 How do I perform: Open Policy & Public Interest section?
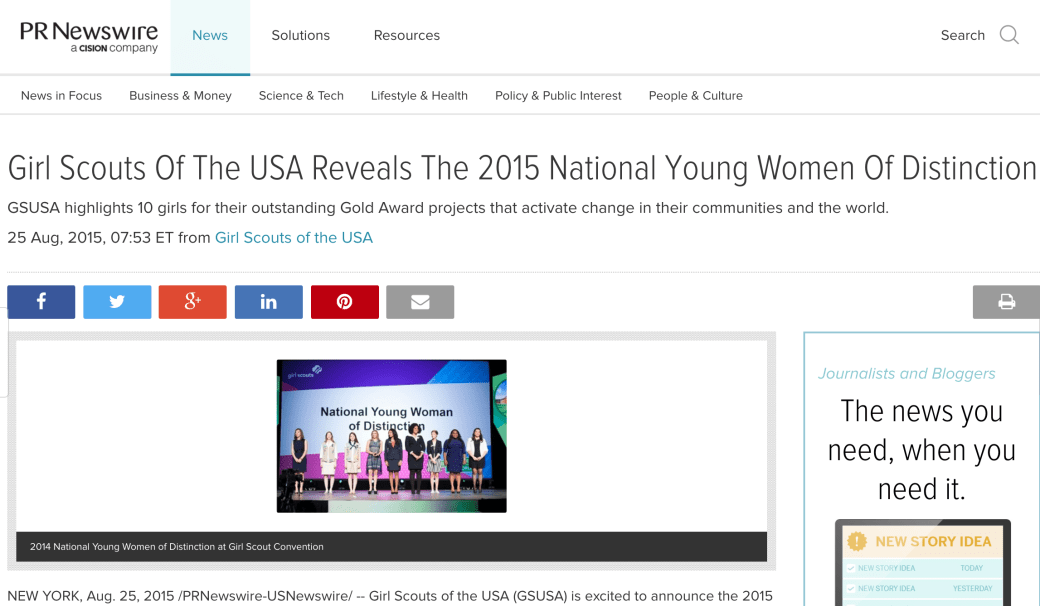558,96
